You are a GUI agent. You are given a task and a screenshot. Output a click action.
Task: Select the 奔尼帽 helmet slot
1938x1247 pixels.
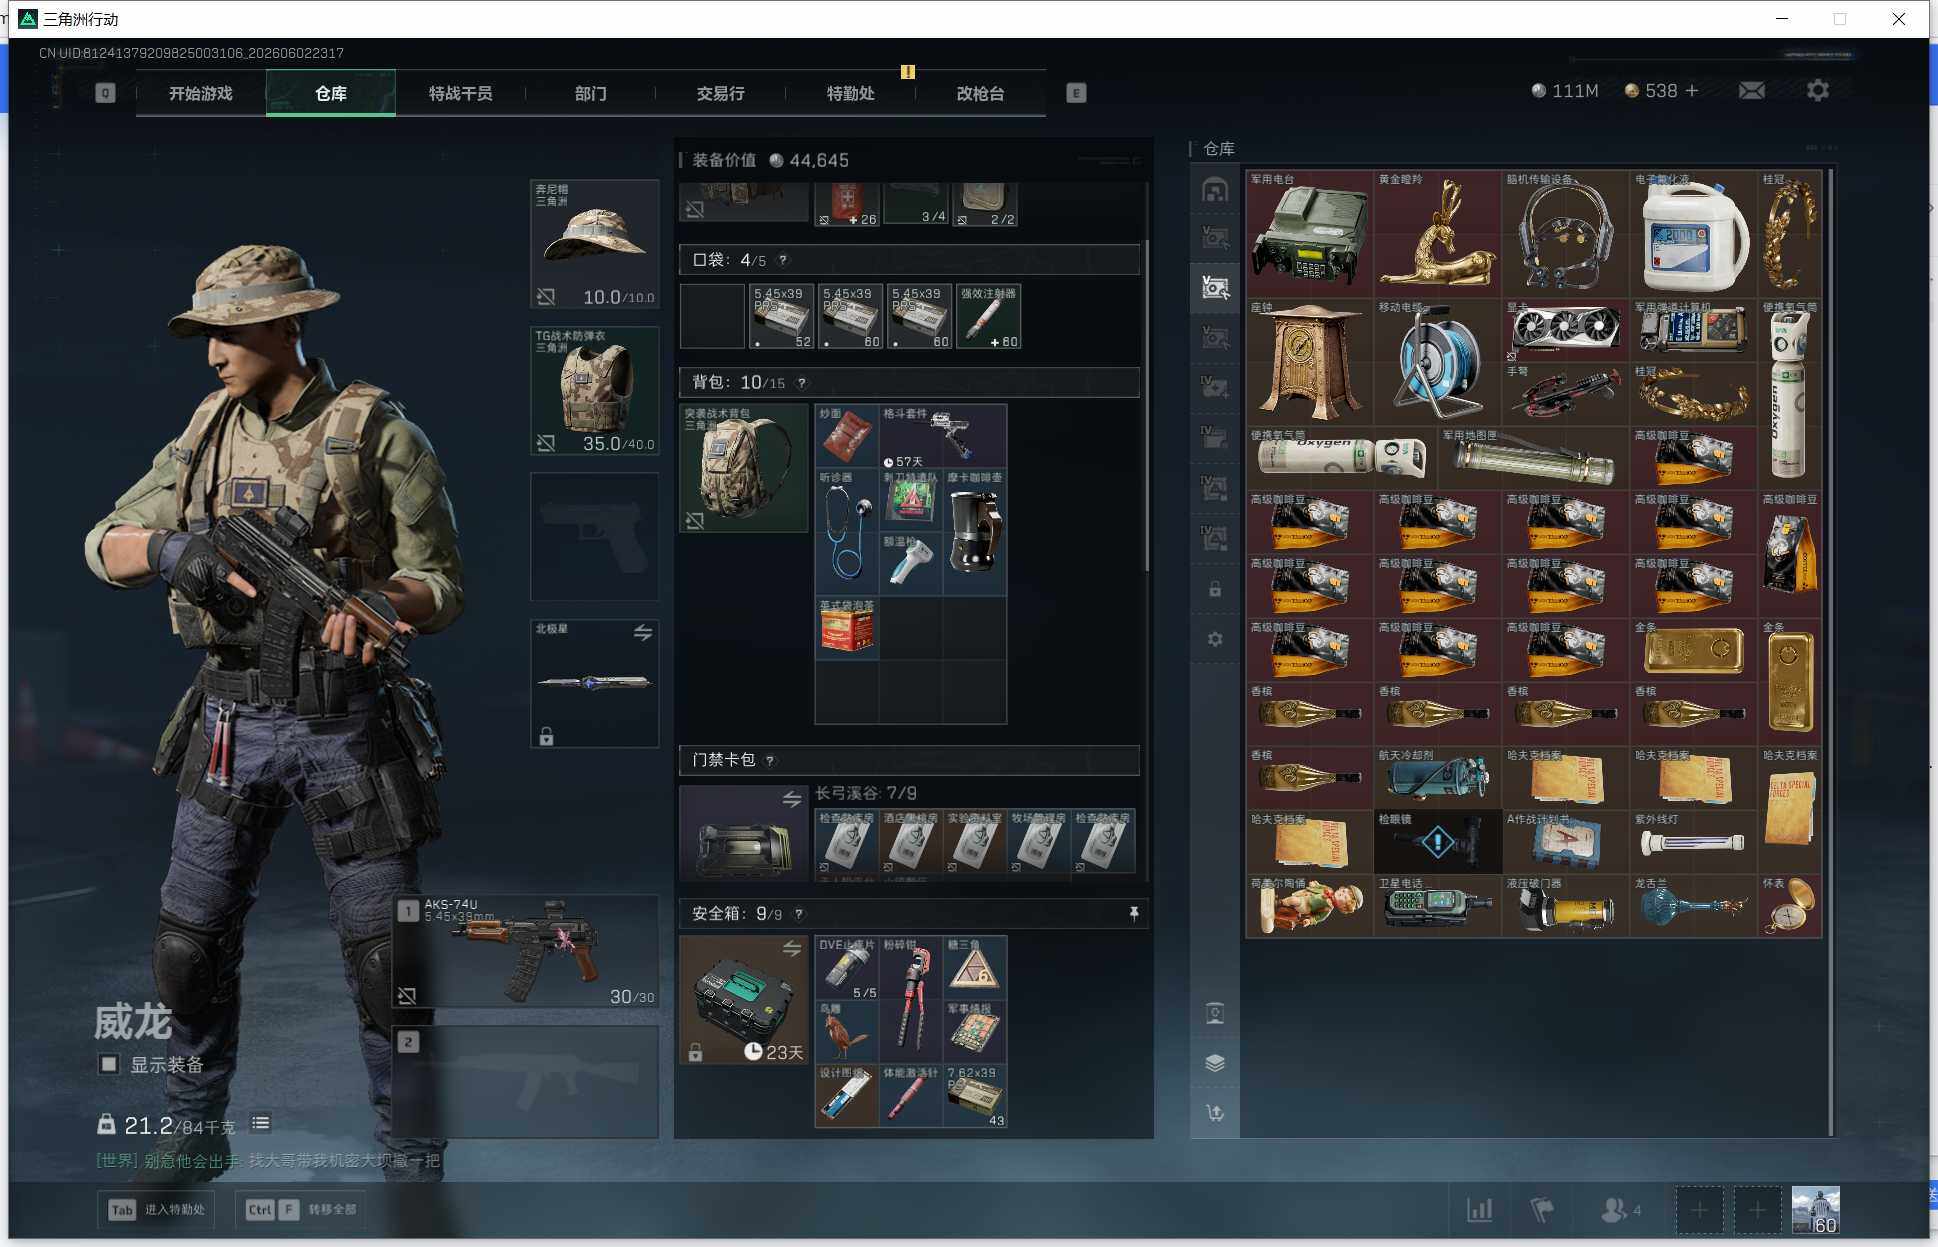tap(595, 244)
